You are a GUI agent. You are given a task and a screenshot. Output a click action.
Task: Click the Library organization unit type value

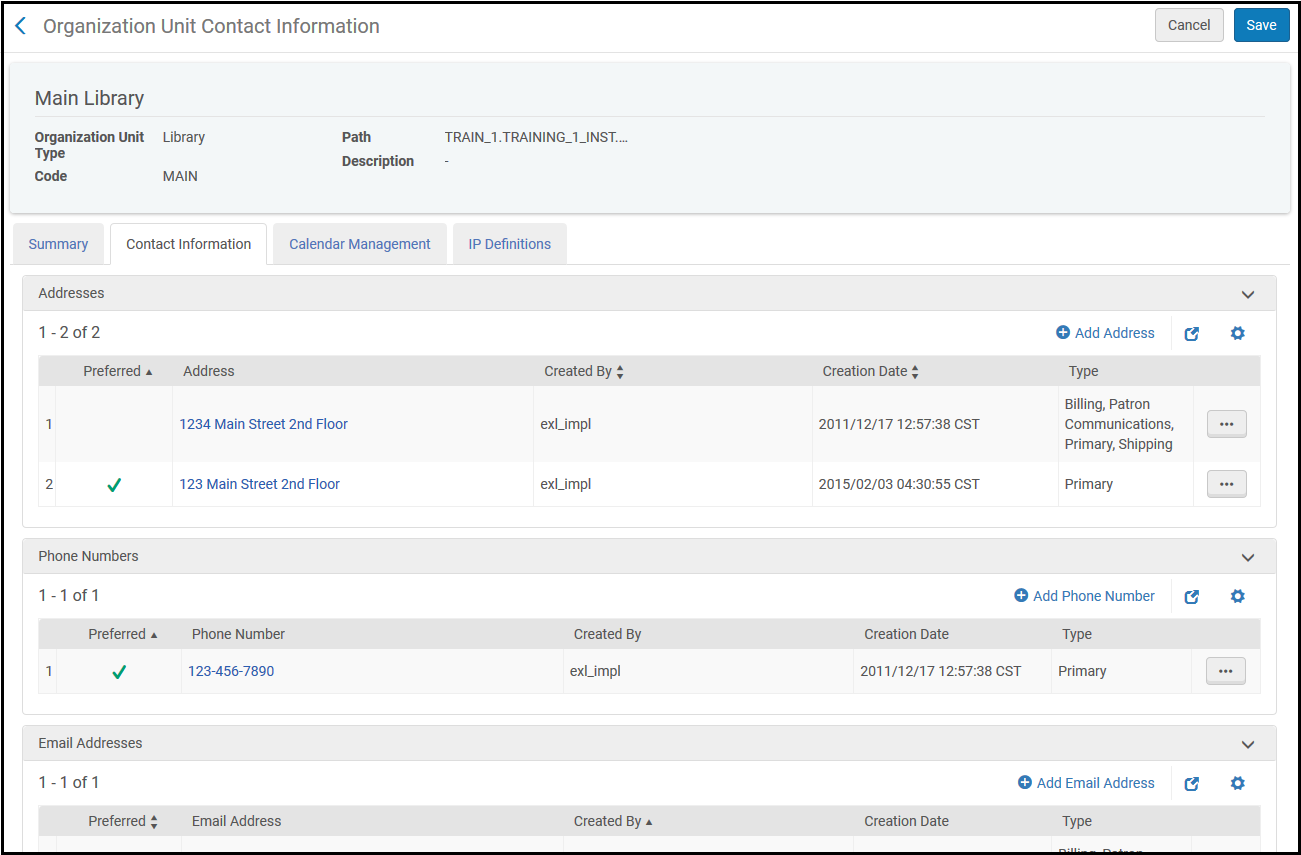click(184, 137)
